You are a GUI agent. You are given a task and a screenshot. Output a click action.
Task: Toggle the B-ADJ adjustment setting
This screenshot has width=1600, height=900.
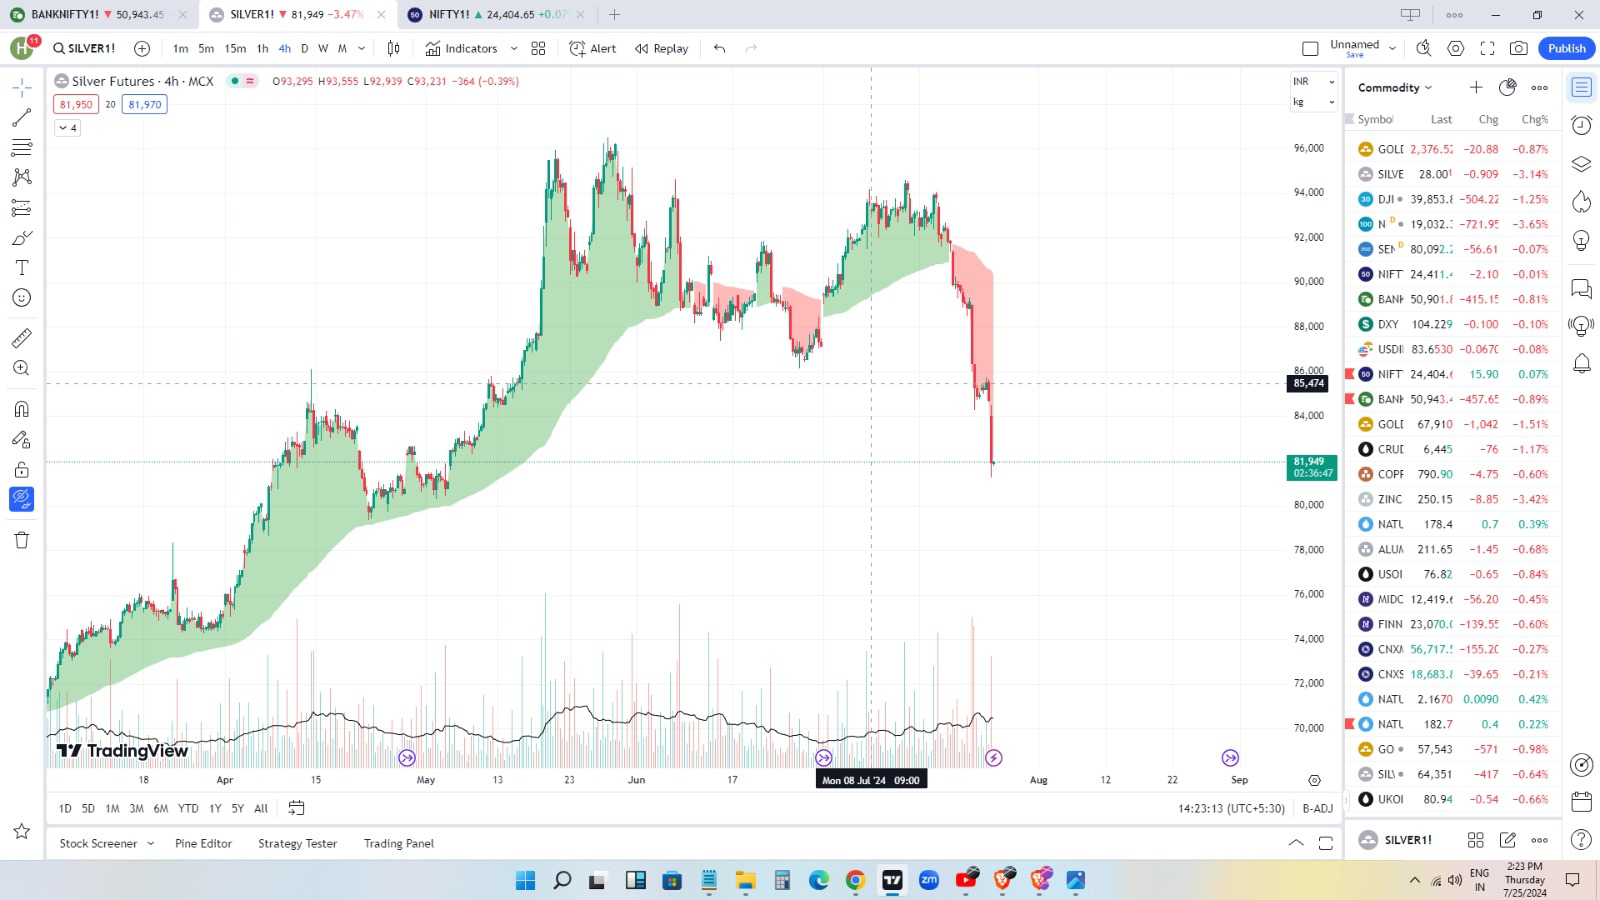click(1317, 808)
